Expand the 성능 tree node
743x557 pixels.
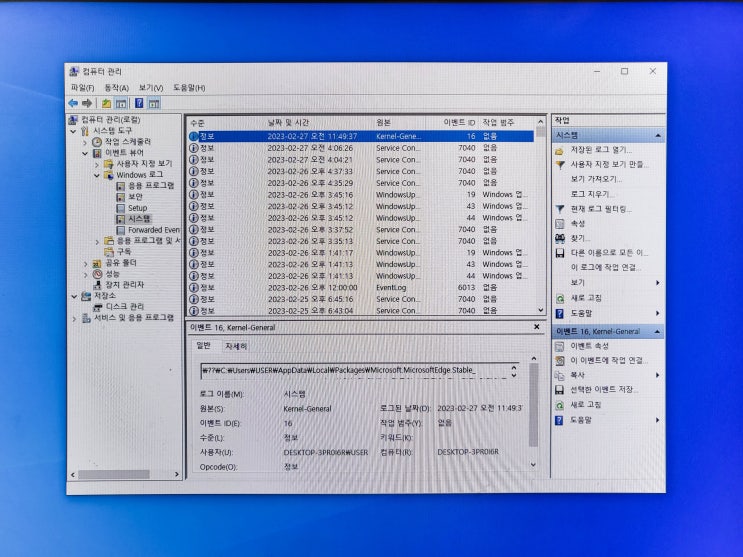(85, 274)
